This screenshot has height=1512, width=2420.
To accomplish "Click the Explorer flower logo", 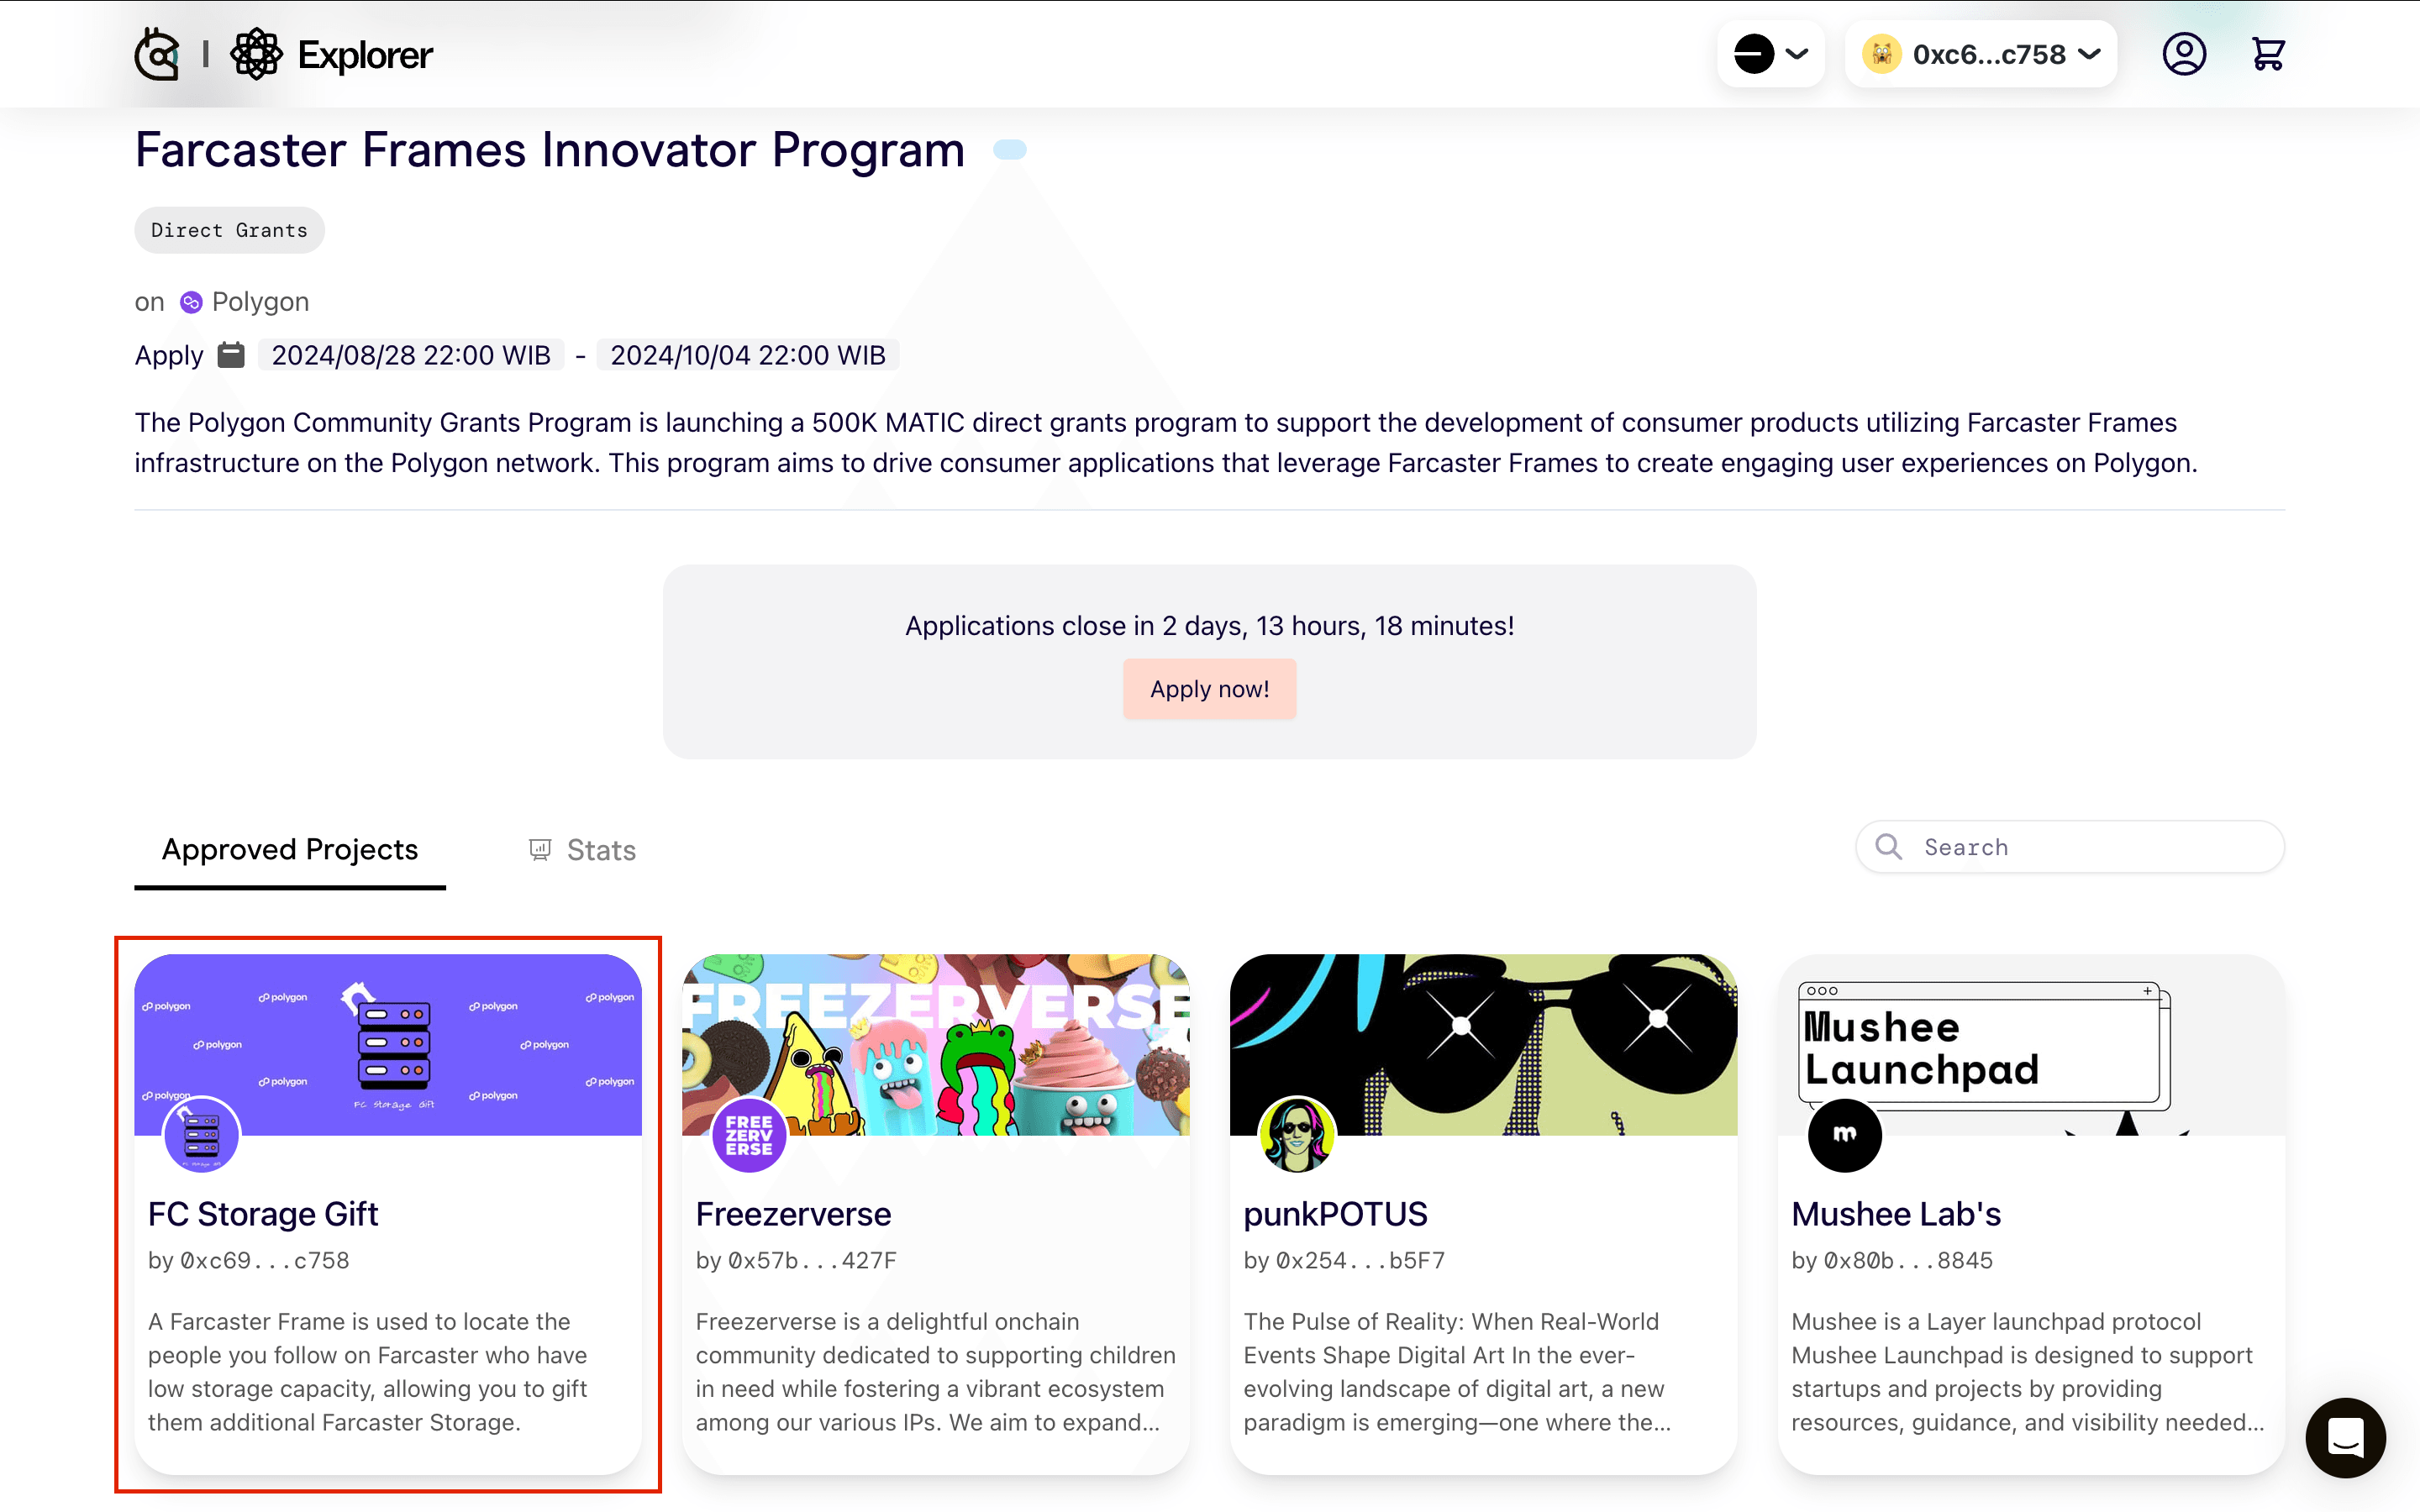I will click(257, 54).
